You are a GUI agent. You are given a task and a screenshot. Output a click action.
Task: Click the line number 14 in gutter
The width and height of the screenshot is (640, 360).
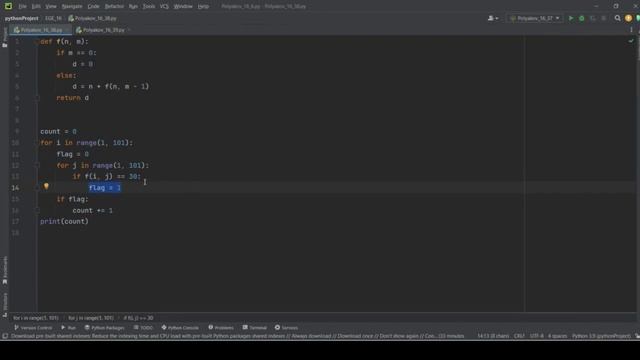(15, 188)
